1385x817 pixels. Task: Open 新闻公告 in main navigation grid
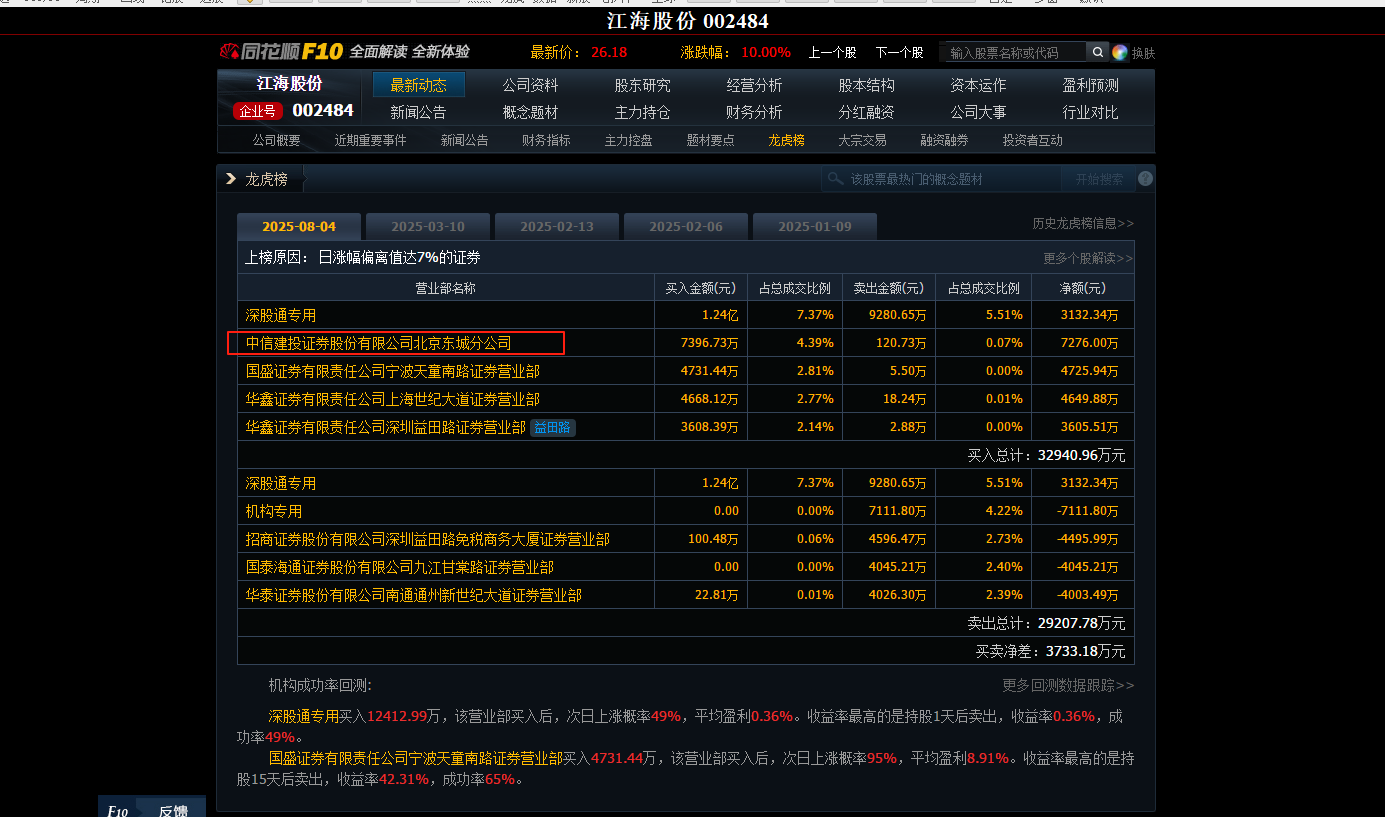pyautogui.click(x=419, y=112)
